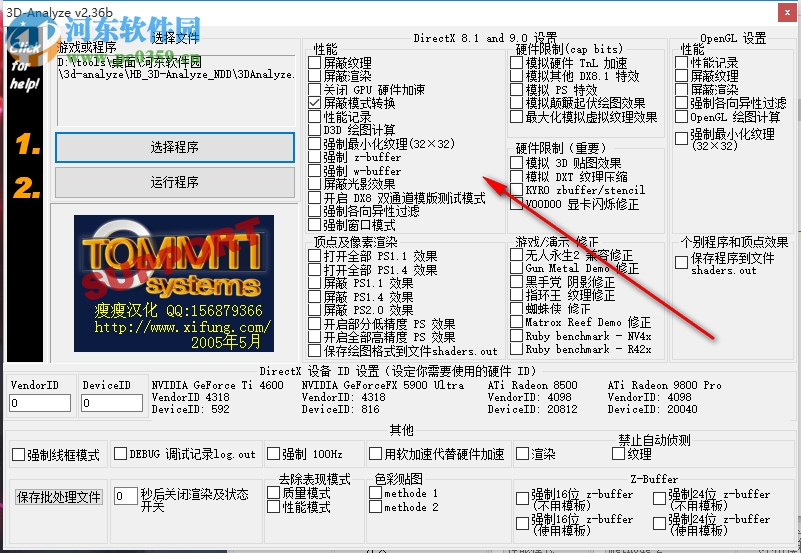Close the 3D-Analyze window

click(x=787, y=13)
